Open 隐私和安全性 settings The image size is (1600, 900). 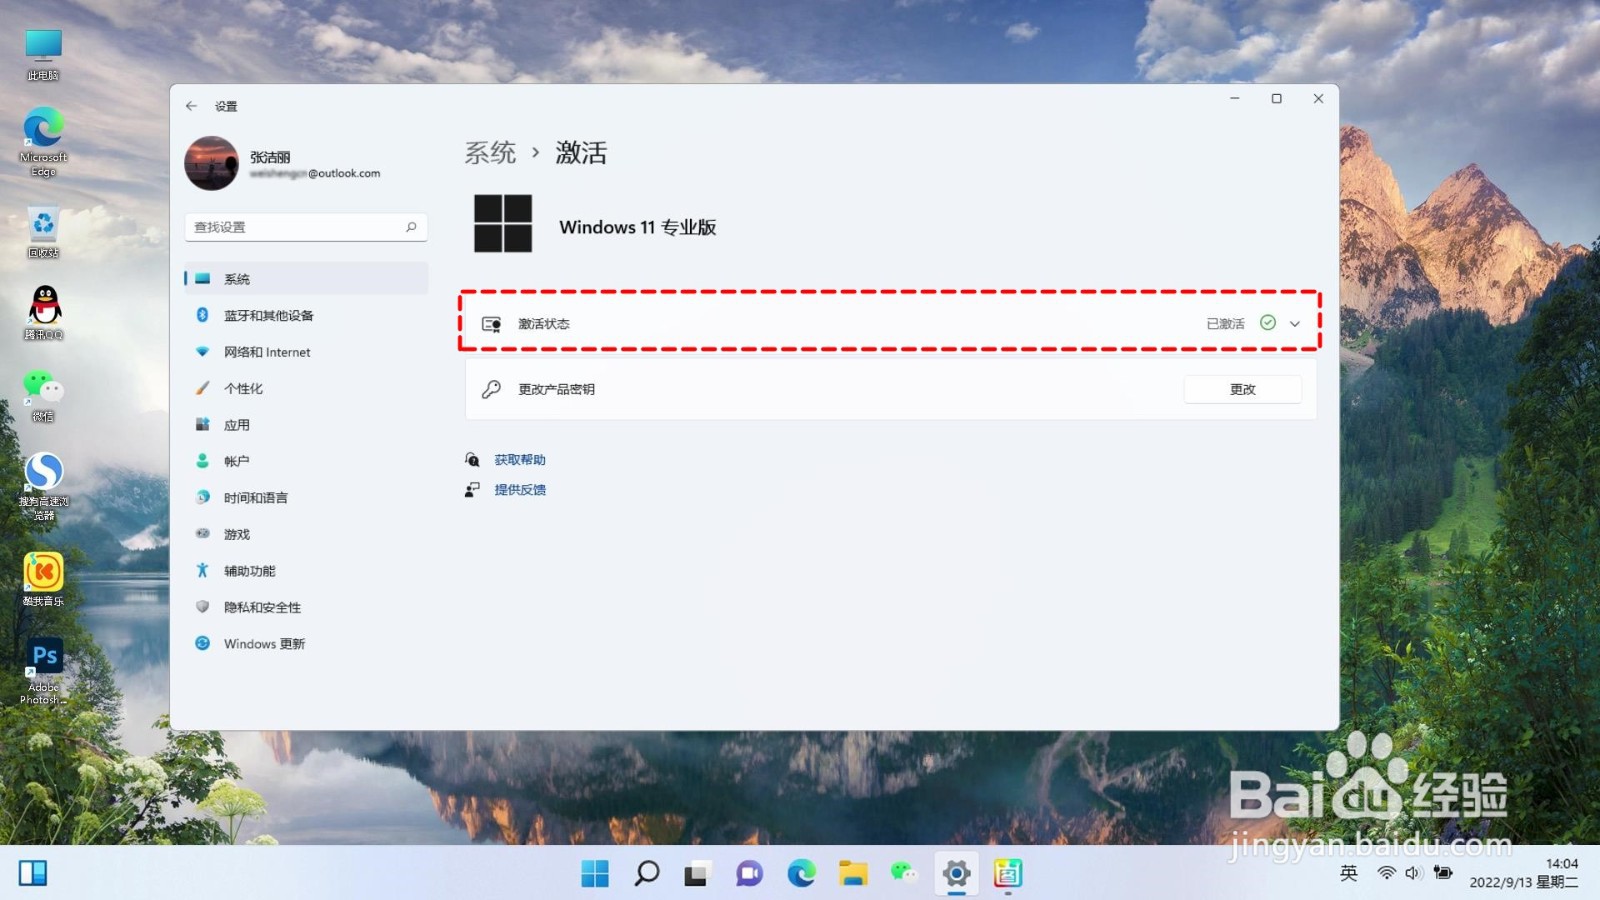pyautogui.click(x=263, y=607)
